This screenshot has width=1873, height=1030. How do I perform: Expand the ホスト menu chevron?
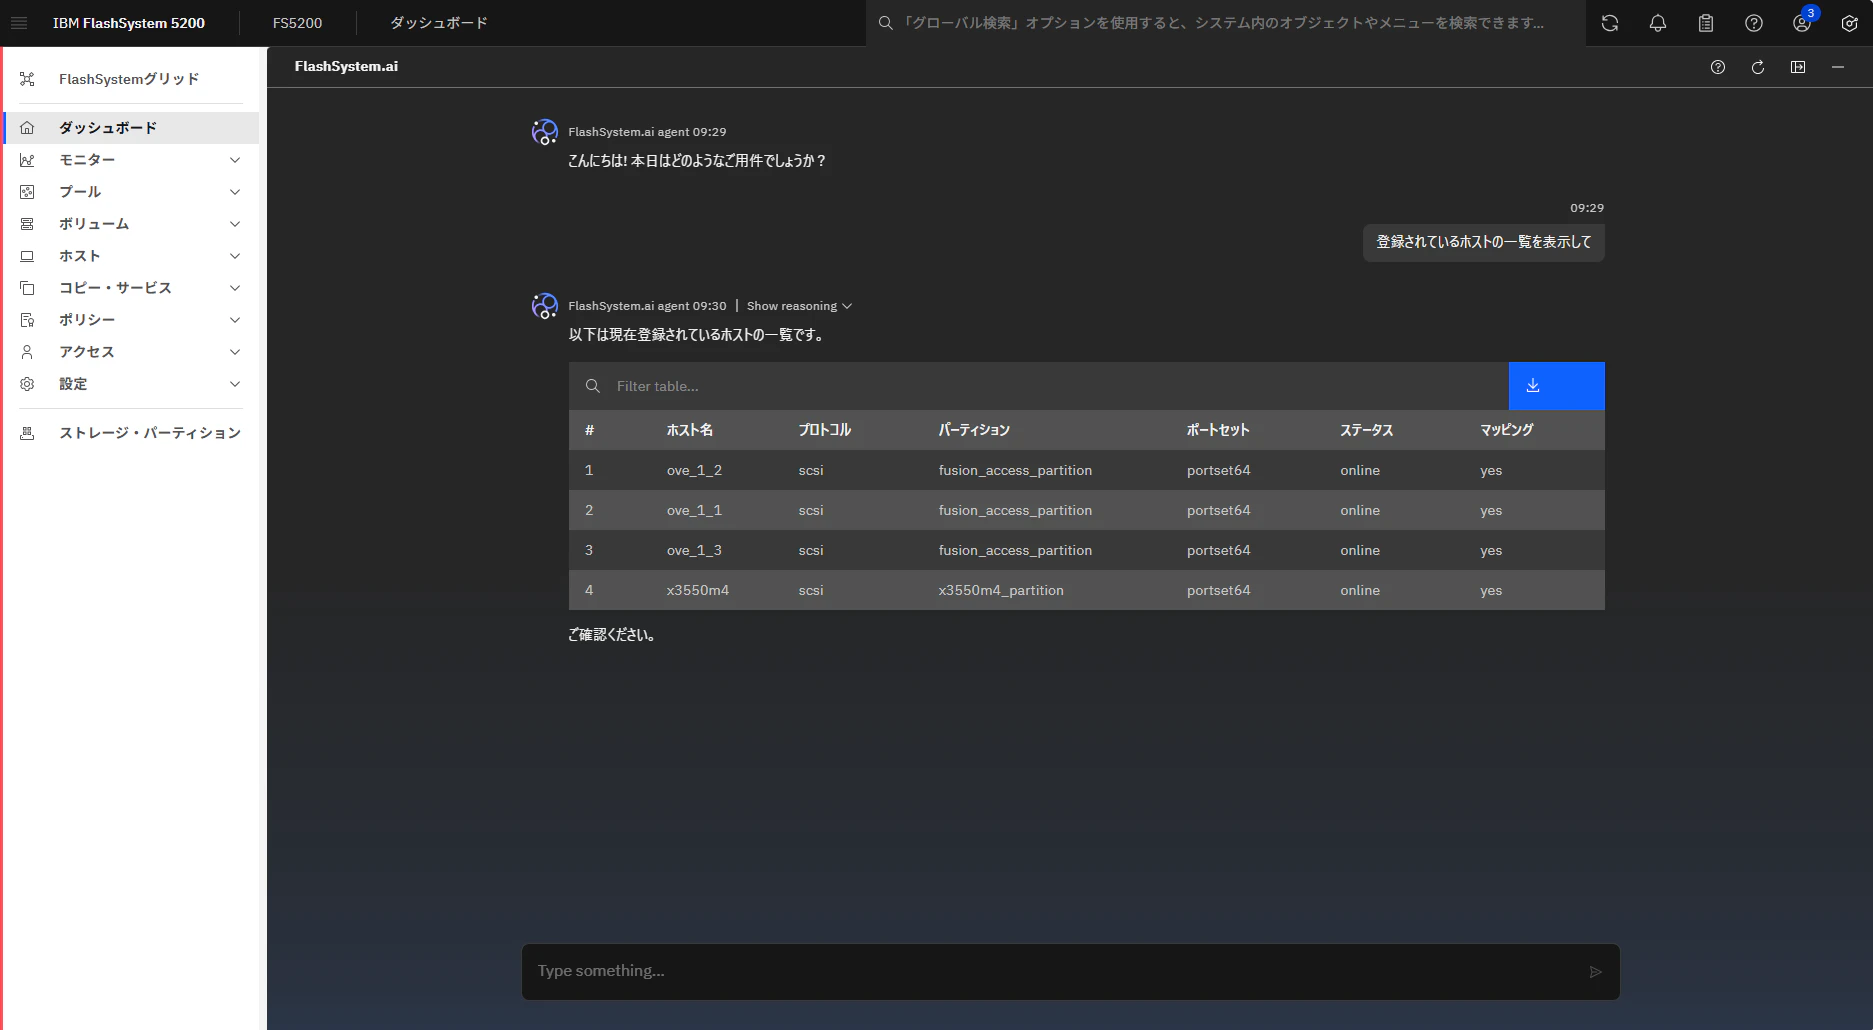pos(235,256)
